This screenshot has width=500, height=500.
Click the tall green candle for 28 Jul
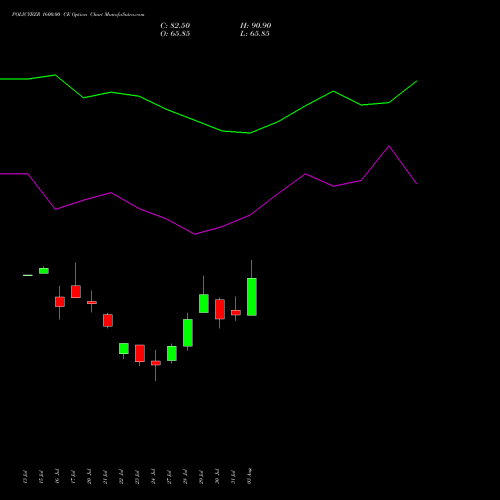click(188, 333)
